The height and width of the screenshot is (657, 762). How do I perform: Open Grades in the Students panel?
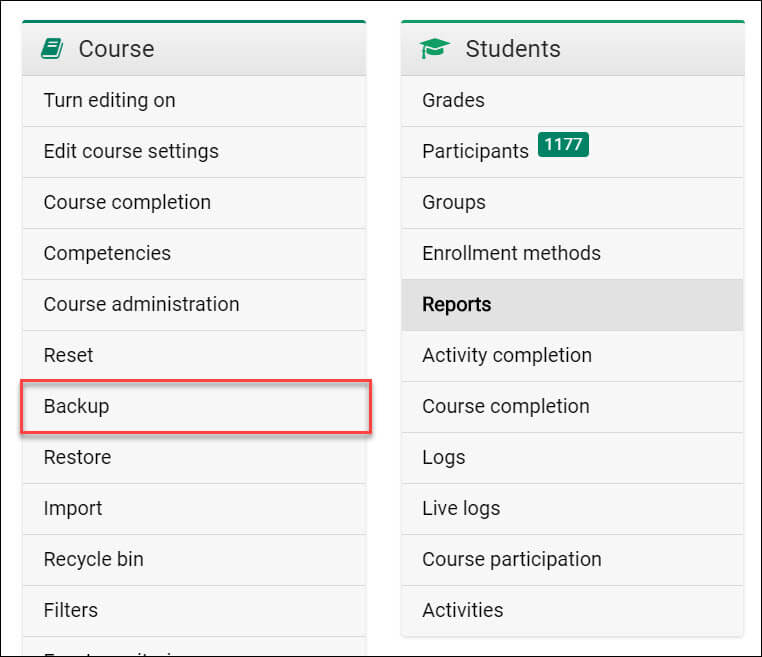coord(572,101)
